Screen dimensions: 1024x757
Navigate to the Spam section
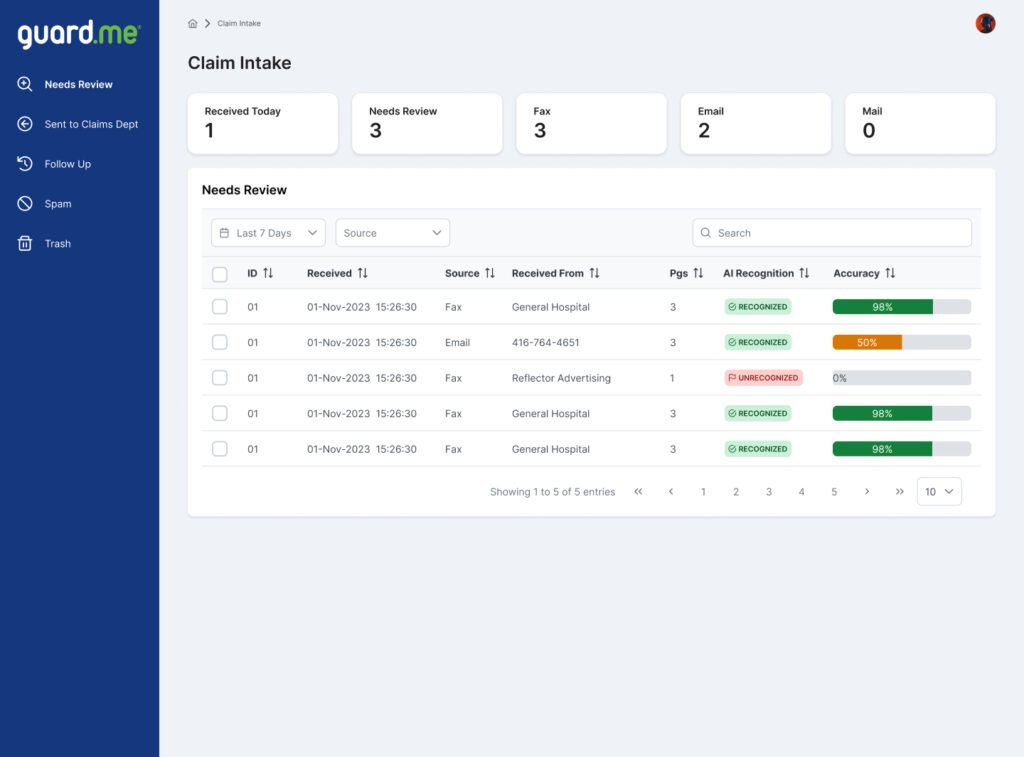(x=58, y=204)
